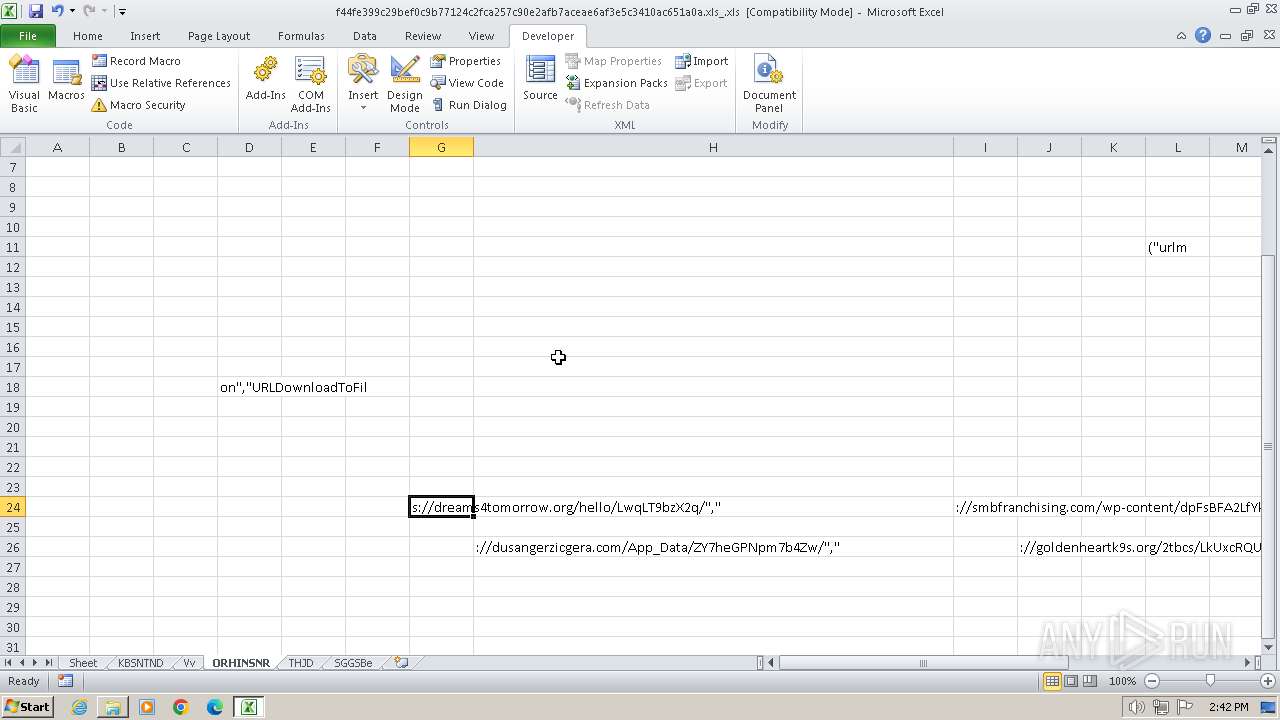Select row 18 header
1280x720 pixels.
[x=12, y=387]
